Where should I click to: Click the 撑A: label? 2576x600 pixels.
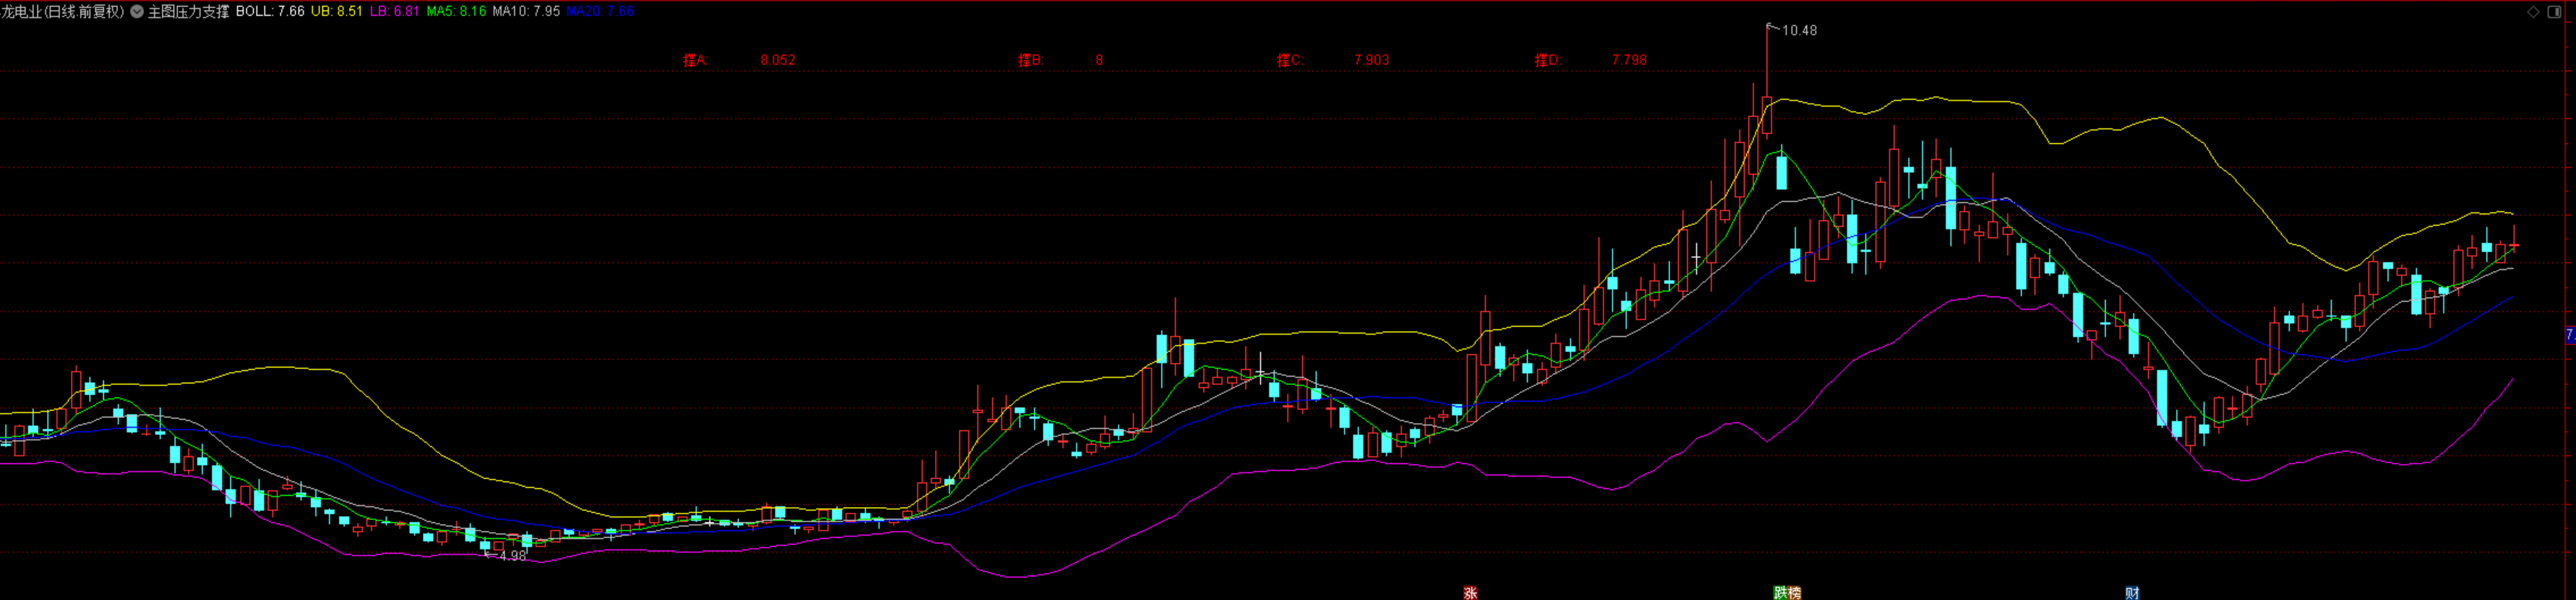point(695,60)
